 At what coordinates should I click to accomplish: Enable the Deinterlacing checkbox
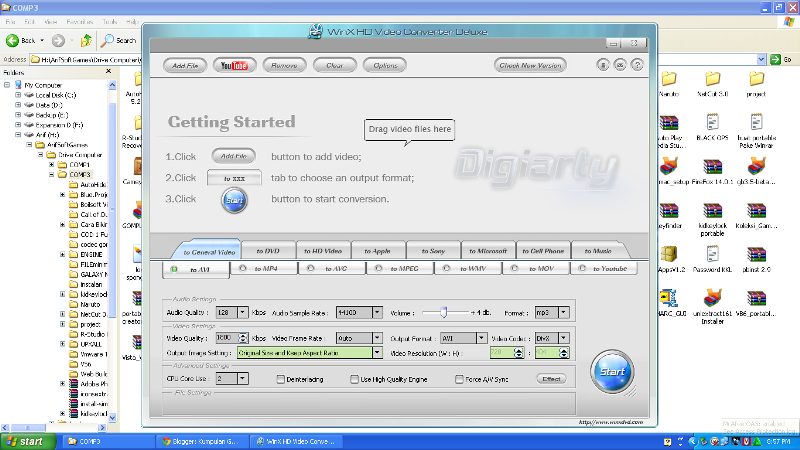click(x=281, y=379)
